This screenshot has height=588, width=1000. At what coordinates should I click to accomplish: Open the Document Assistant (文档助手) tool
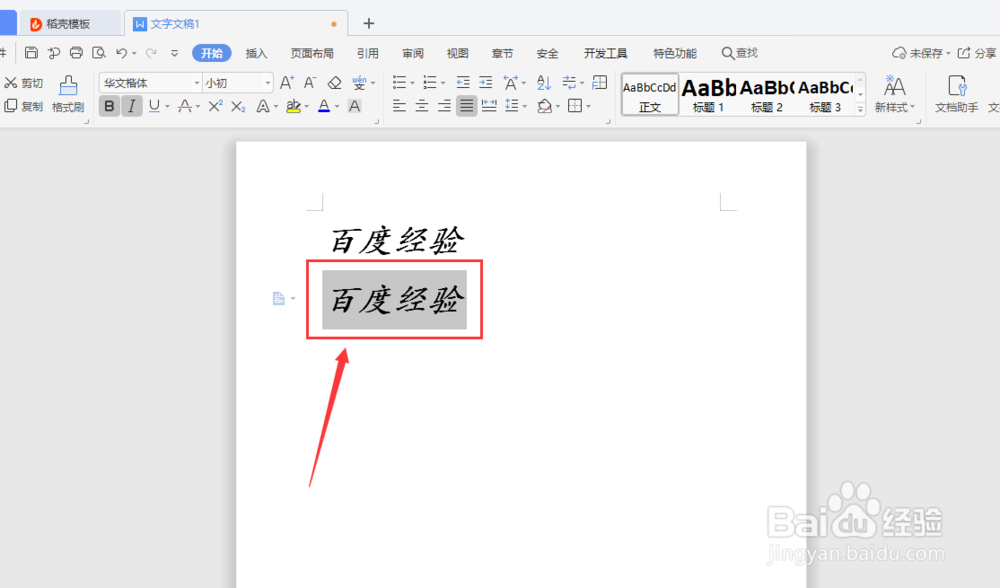957,94
